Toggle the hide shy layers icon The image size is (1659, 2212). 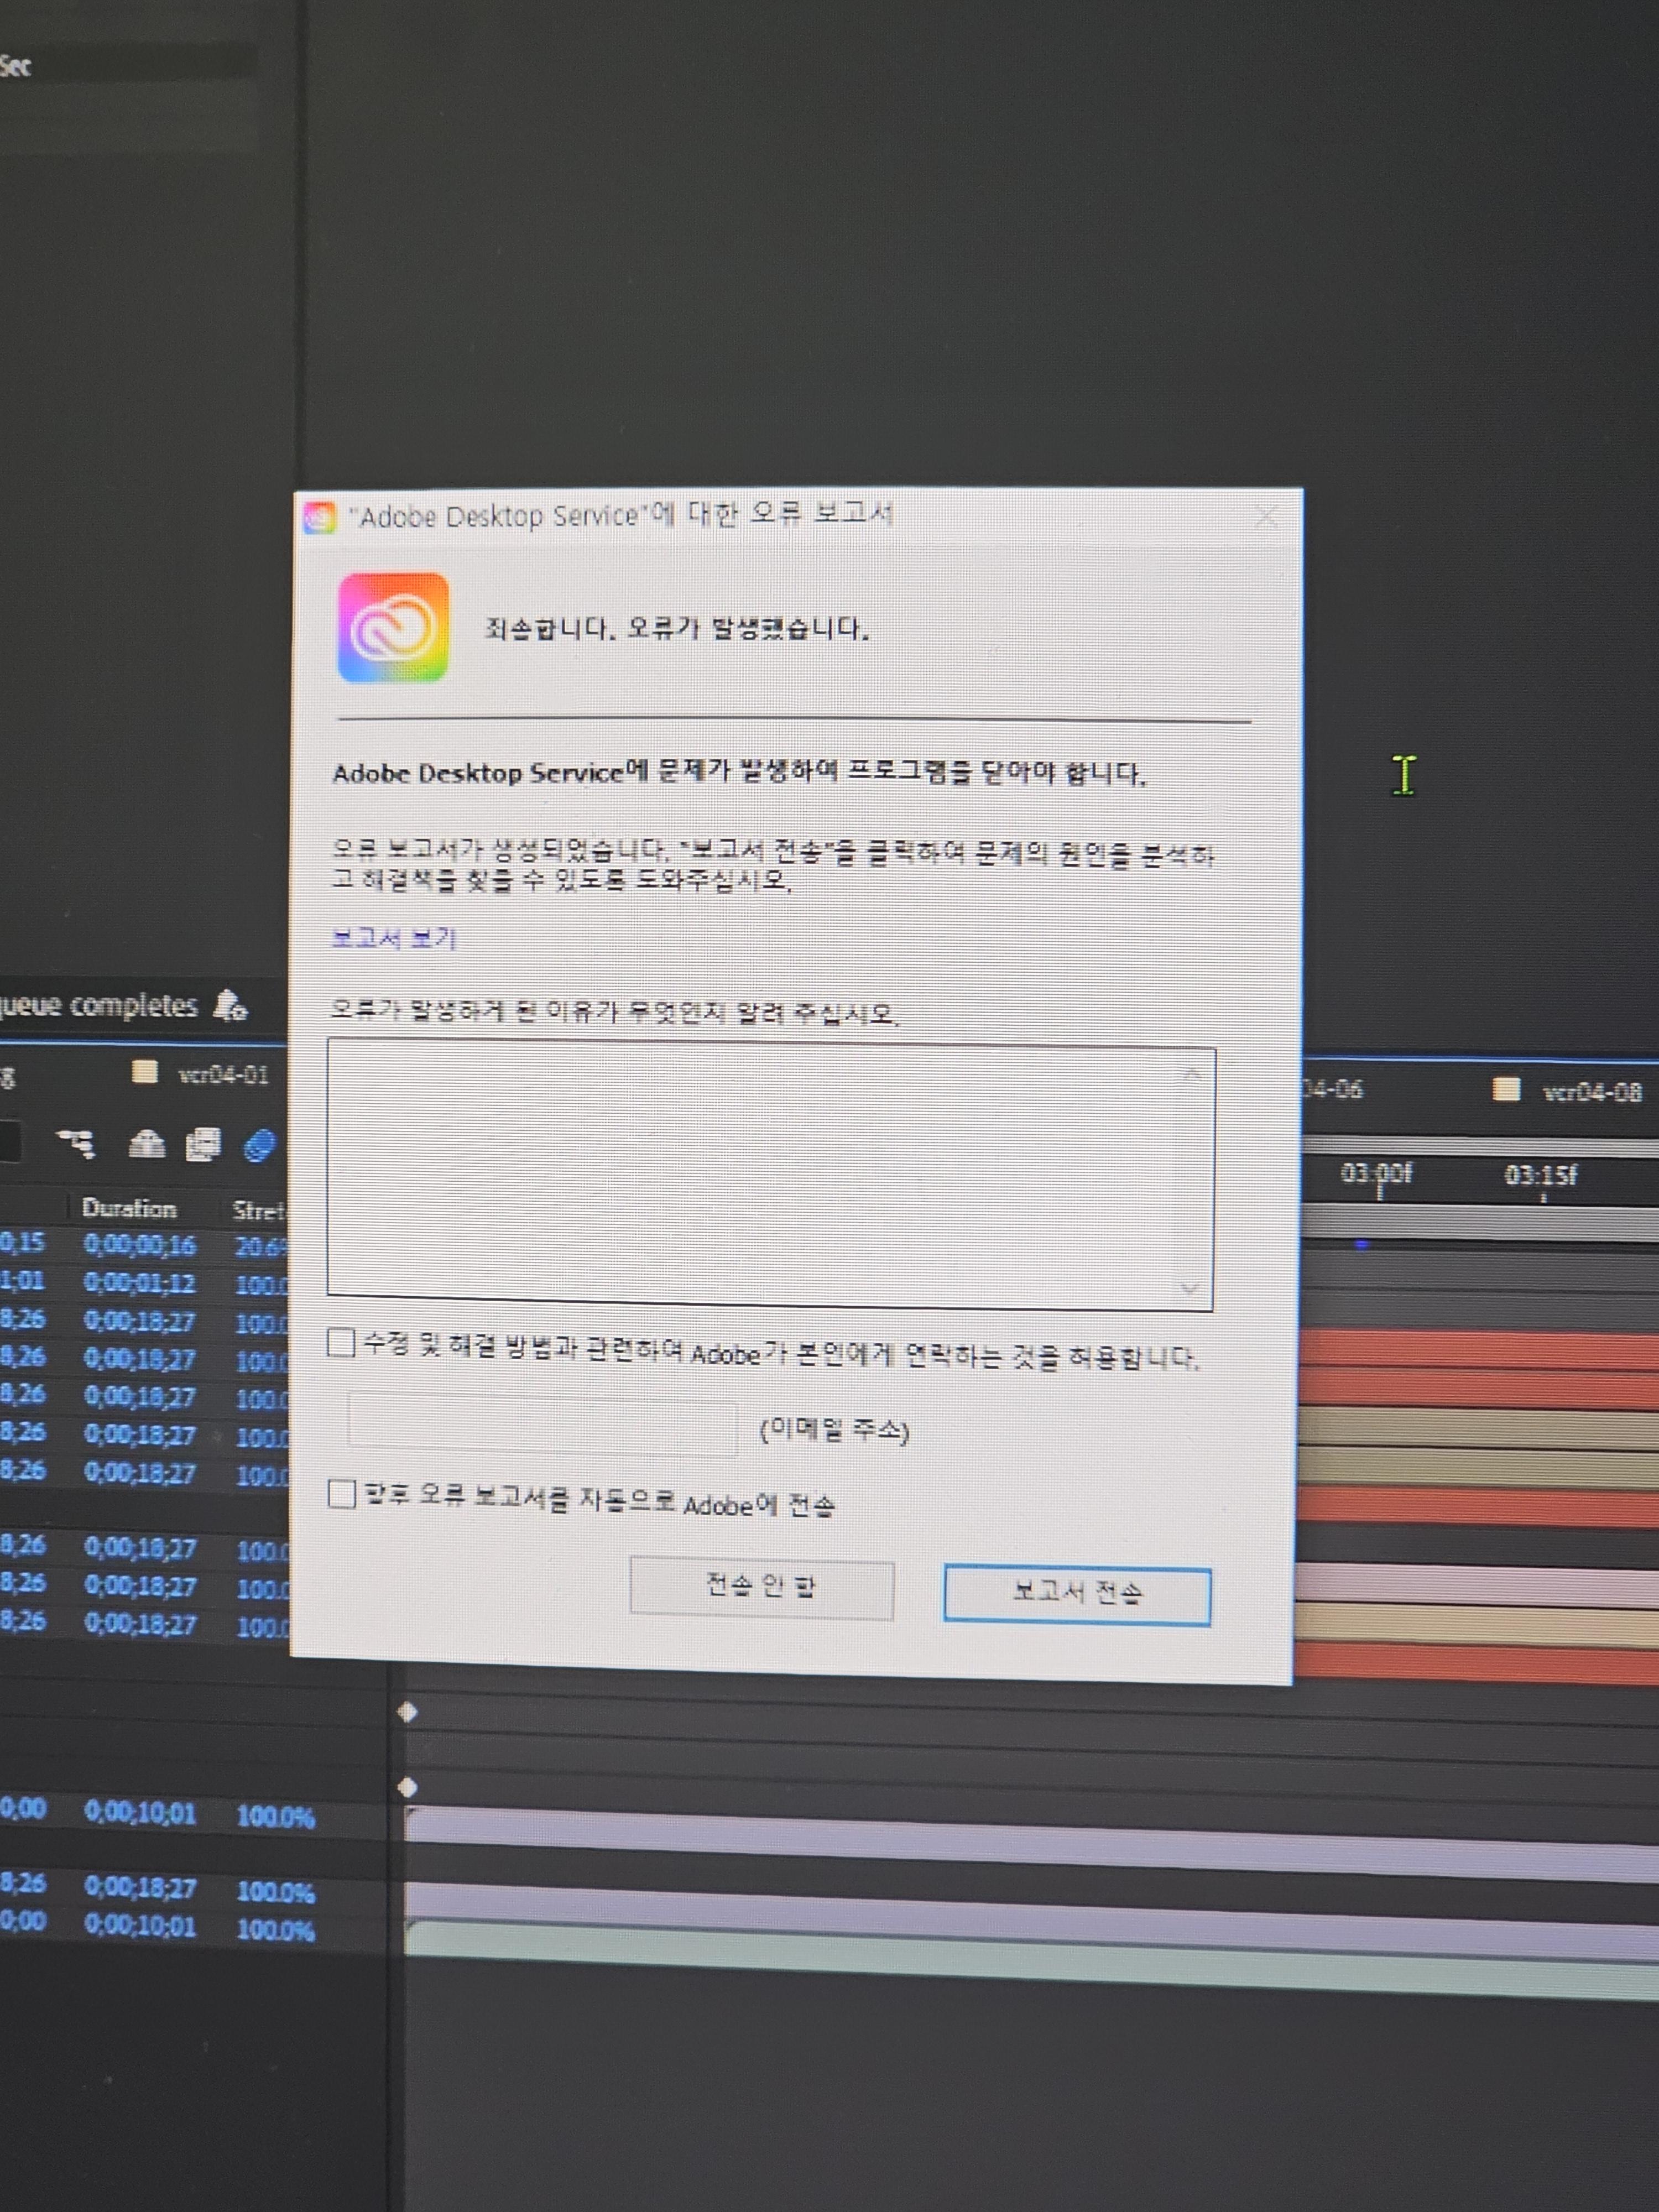tap(147, 1143)
